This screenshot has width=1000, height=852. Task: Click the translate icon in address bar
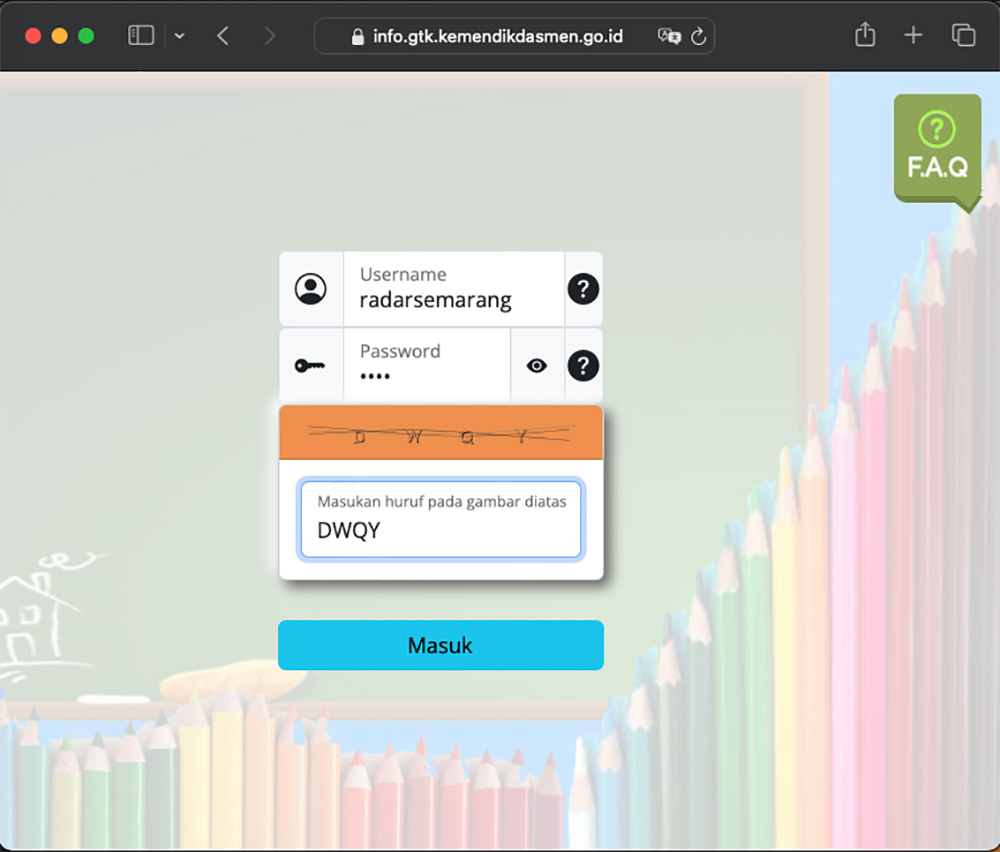[669, 36]
